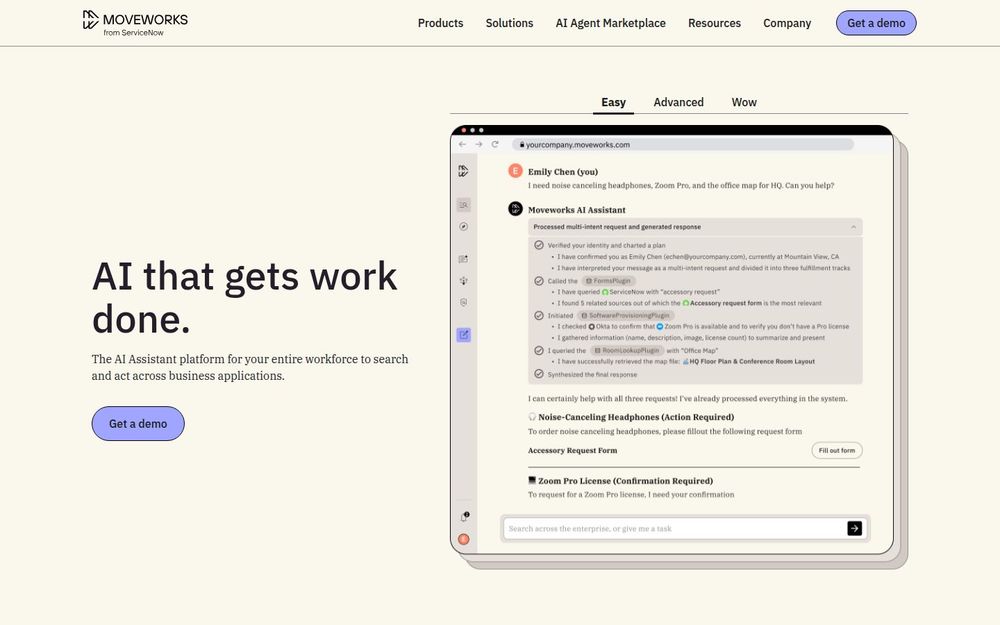Click the checkmark beside Synthesized the final response
The height and width of the screenshot is (625, 1000).
tap(539, 373)
